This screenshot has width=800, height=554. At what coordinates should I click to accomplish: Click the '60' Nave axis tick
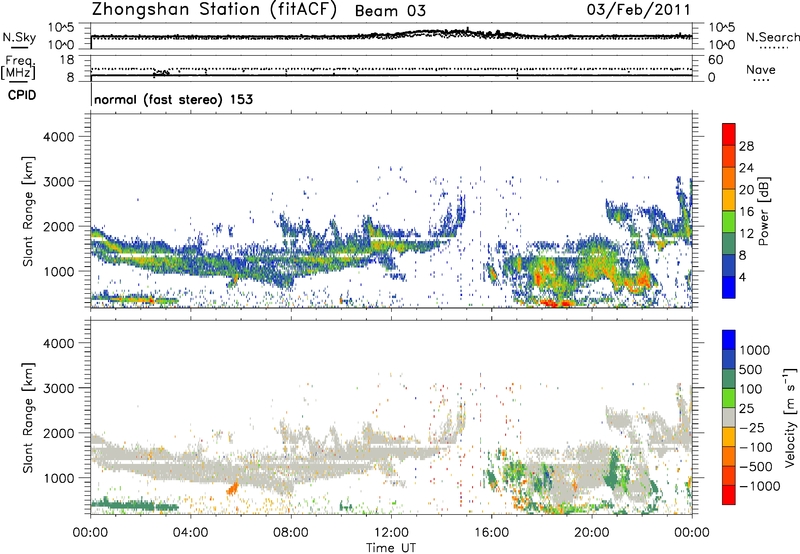point(715,60)
